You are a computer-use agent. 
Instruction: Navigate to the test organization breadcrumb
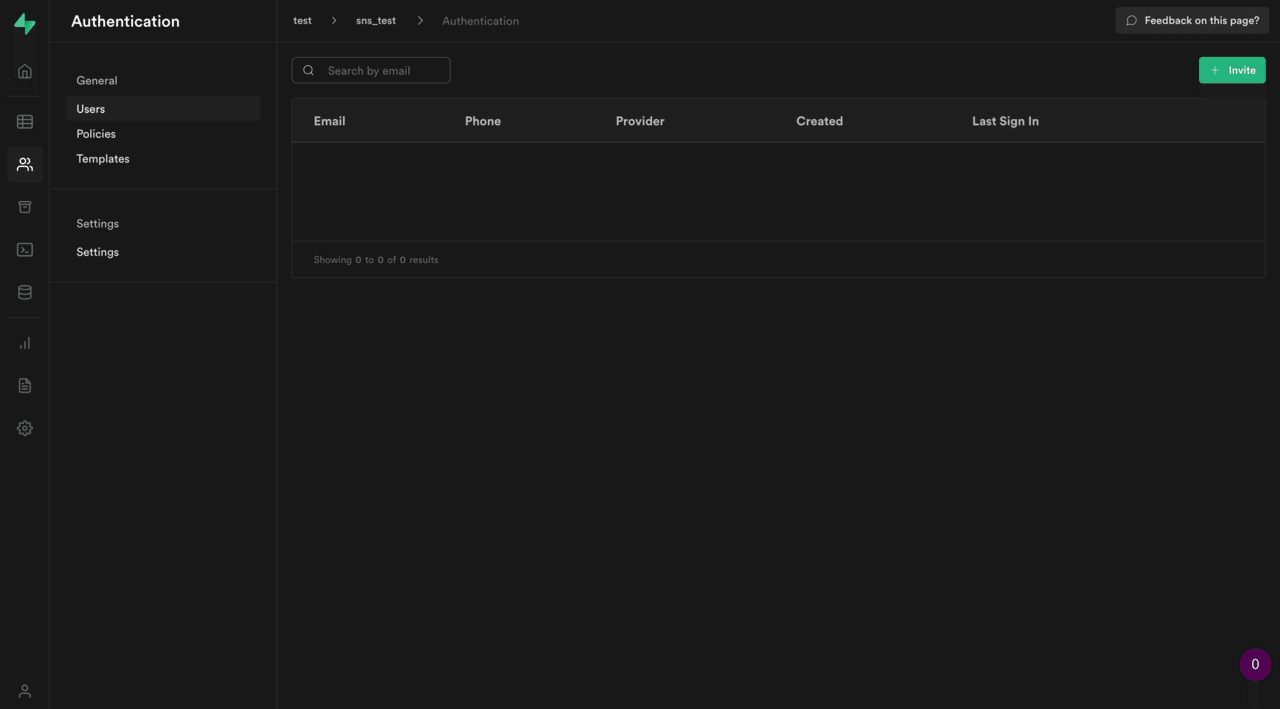[302, 21]
